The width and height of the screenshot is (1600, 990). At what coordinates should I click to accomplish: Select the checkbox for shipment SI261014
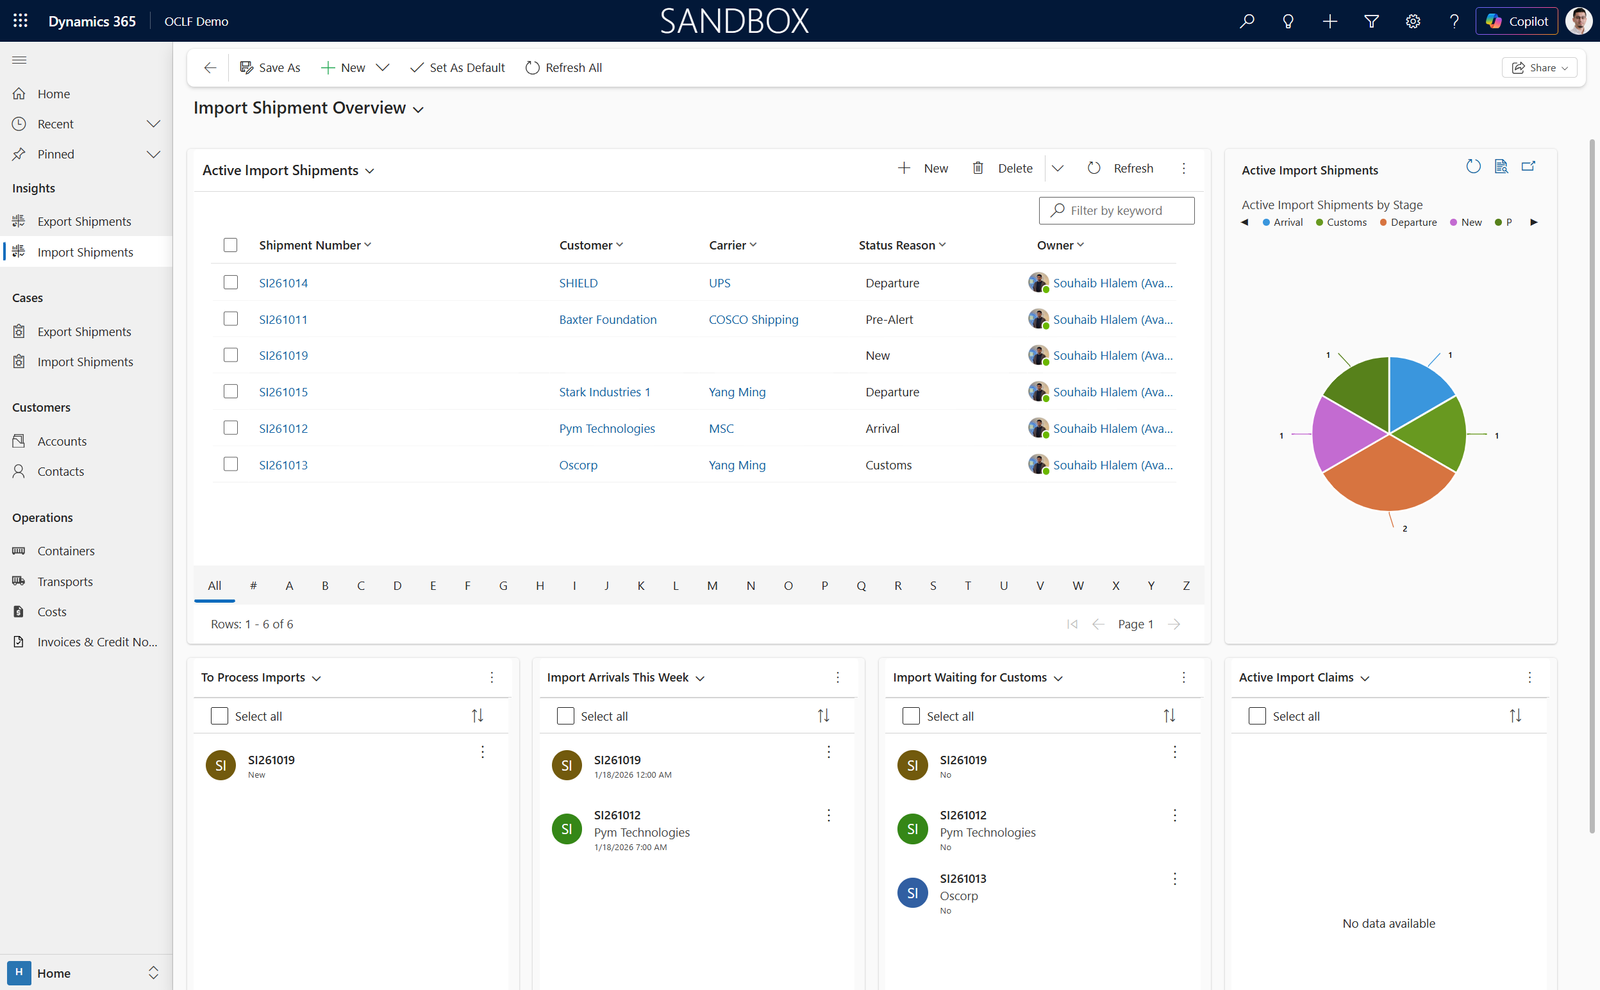point(230,282)
